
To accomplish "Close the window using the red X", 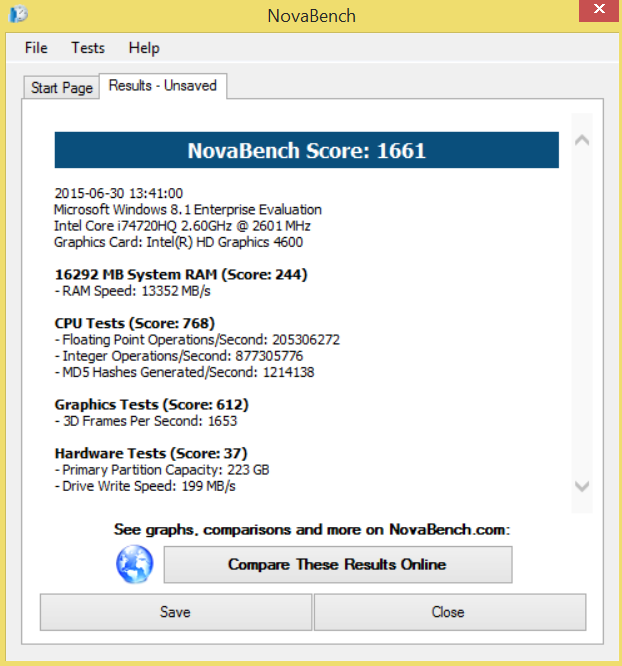I will click(598, 10).
